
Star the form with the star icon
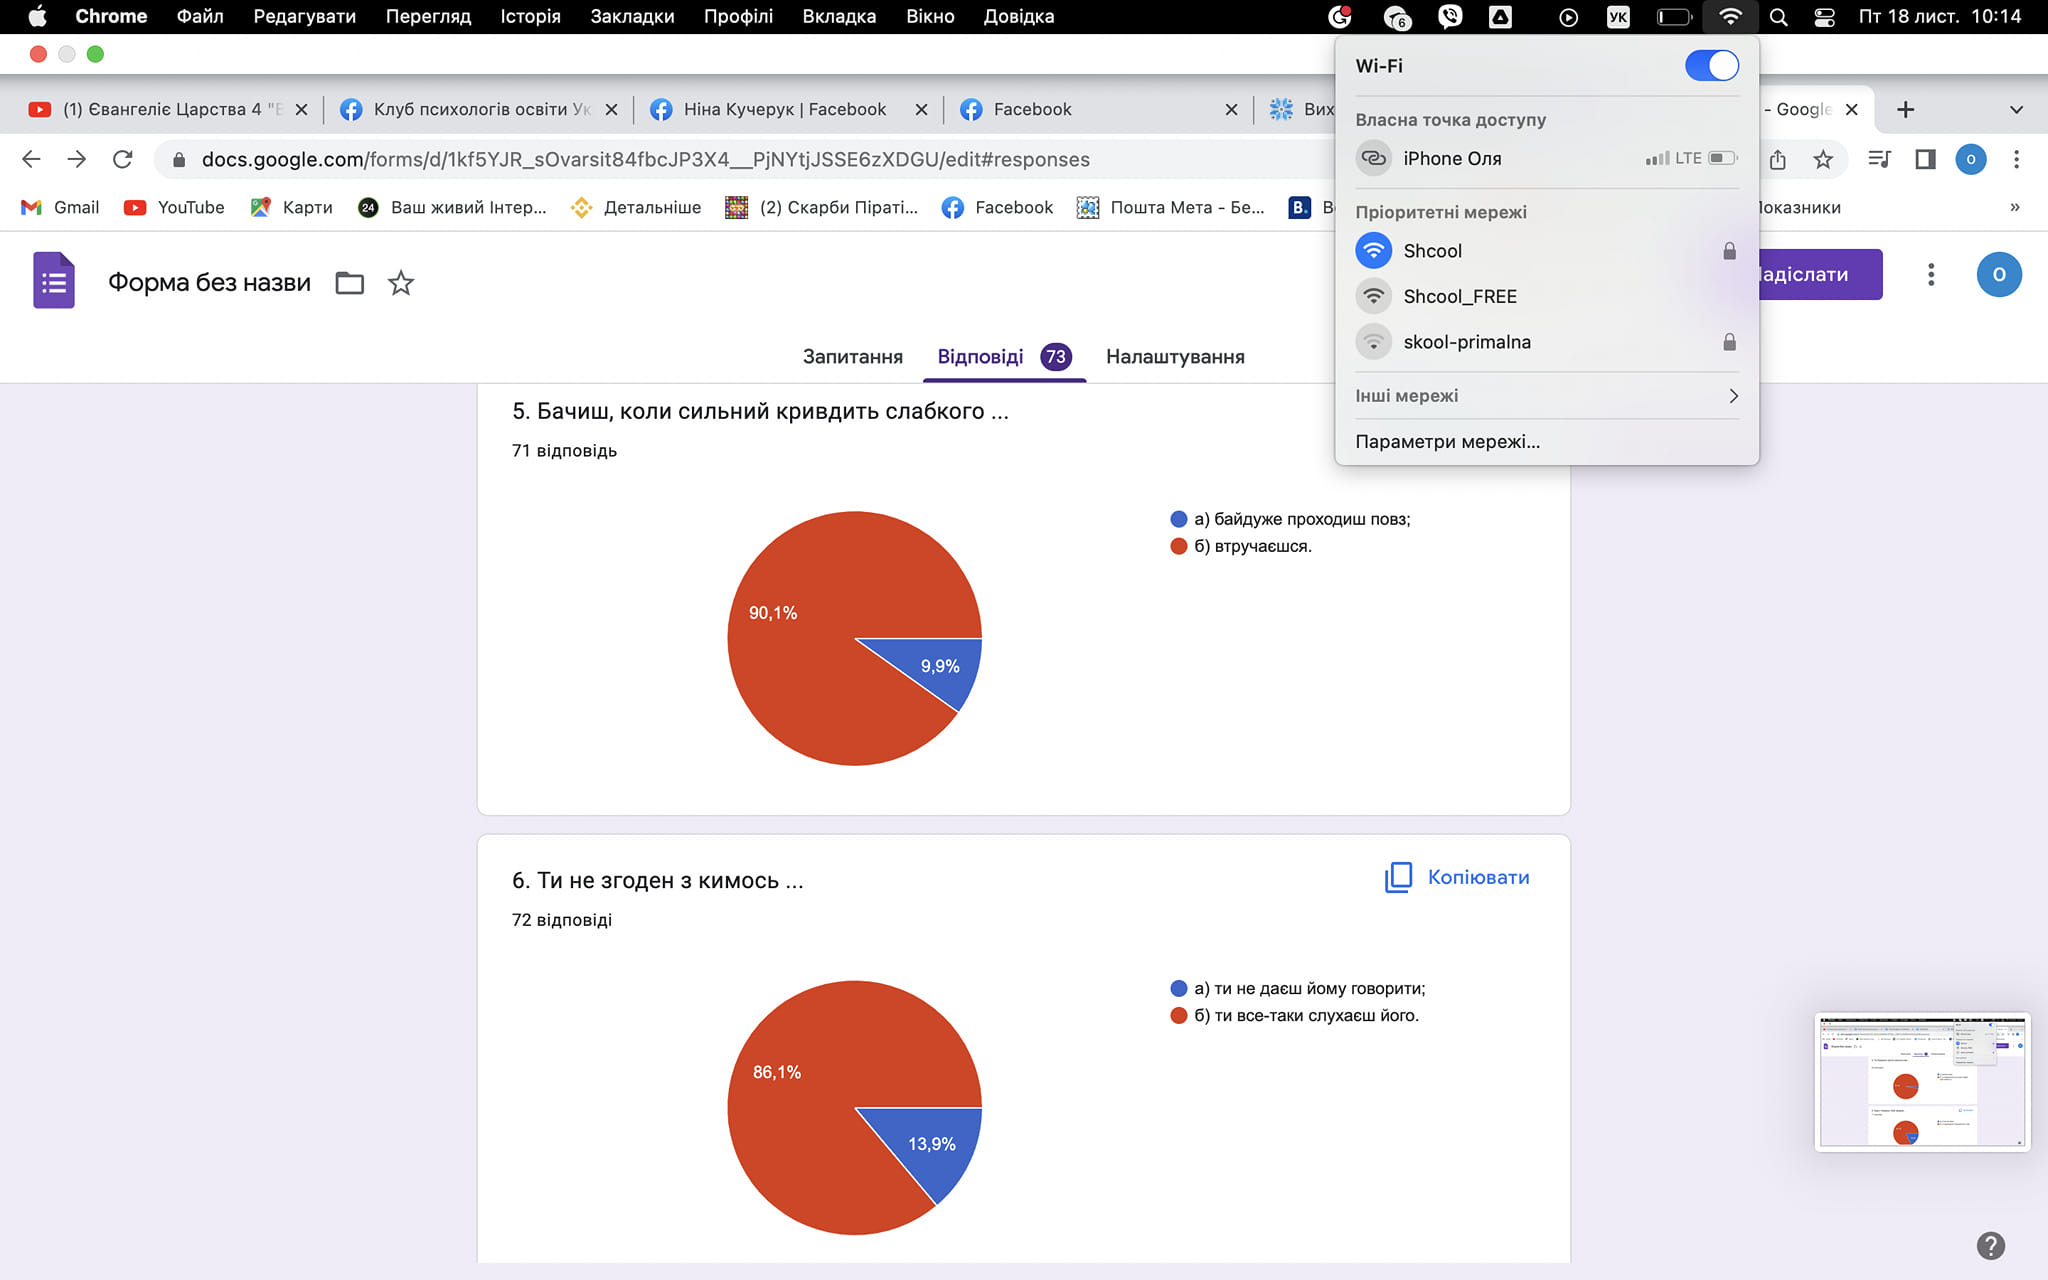(401, 283)
